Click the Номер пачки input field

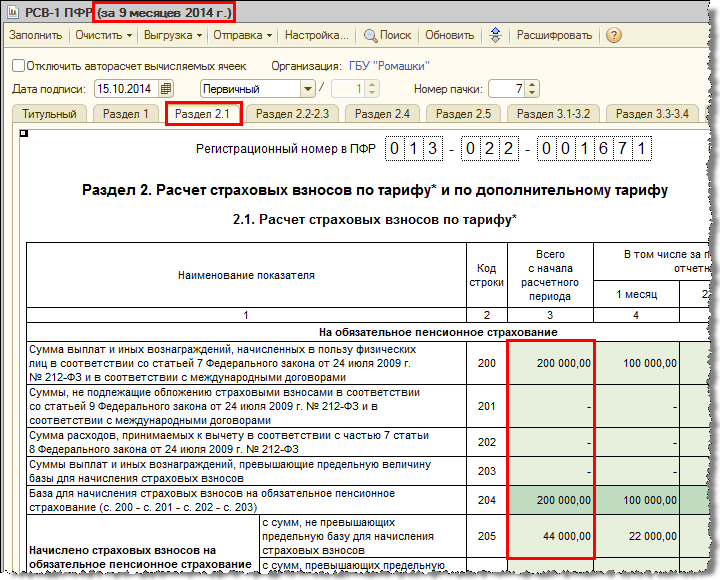(x=507, y=89)
